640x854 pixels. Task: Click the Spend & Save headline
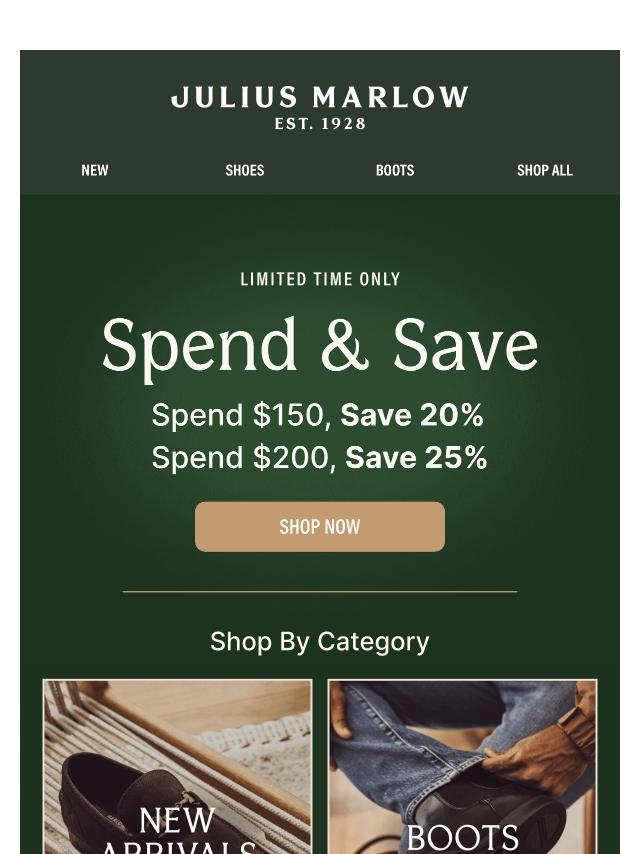point(320,346)
